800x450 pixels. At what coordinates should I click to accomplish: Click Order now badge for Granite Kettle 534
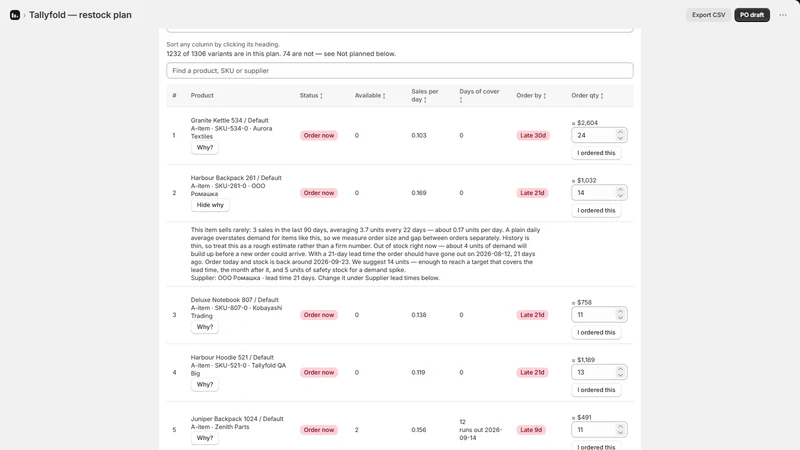pyautogui.click(x=319, y=135)
